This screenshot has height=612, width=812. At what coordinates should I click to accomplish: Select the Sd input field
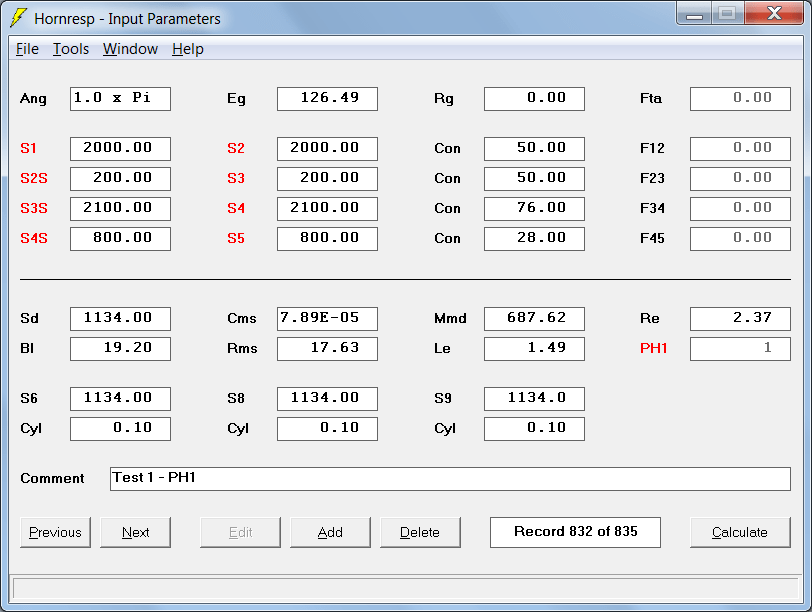(120, 319)
